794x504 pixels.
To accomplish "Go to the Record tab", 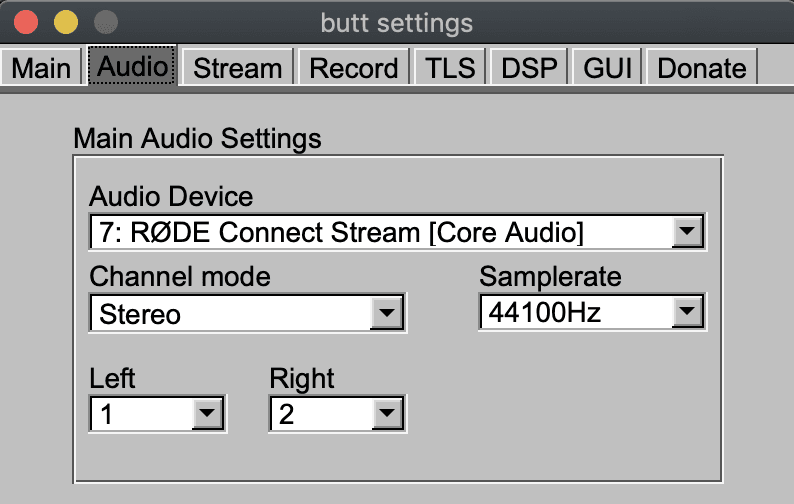I will pyautogui.click(x=354, y=68).
